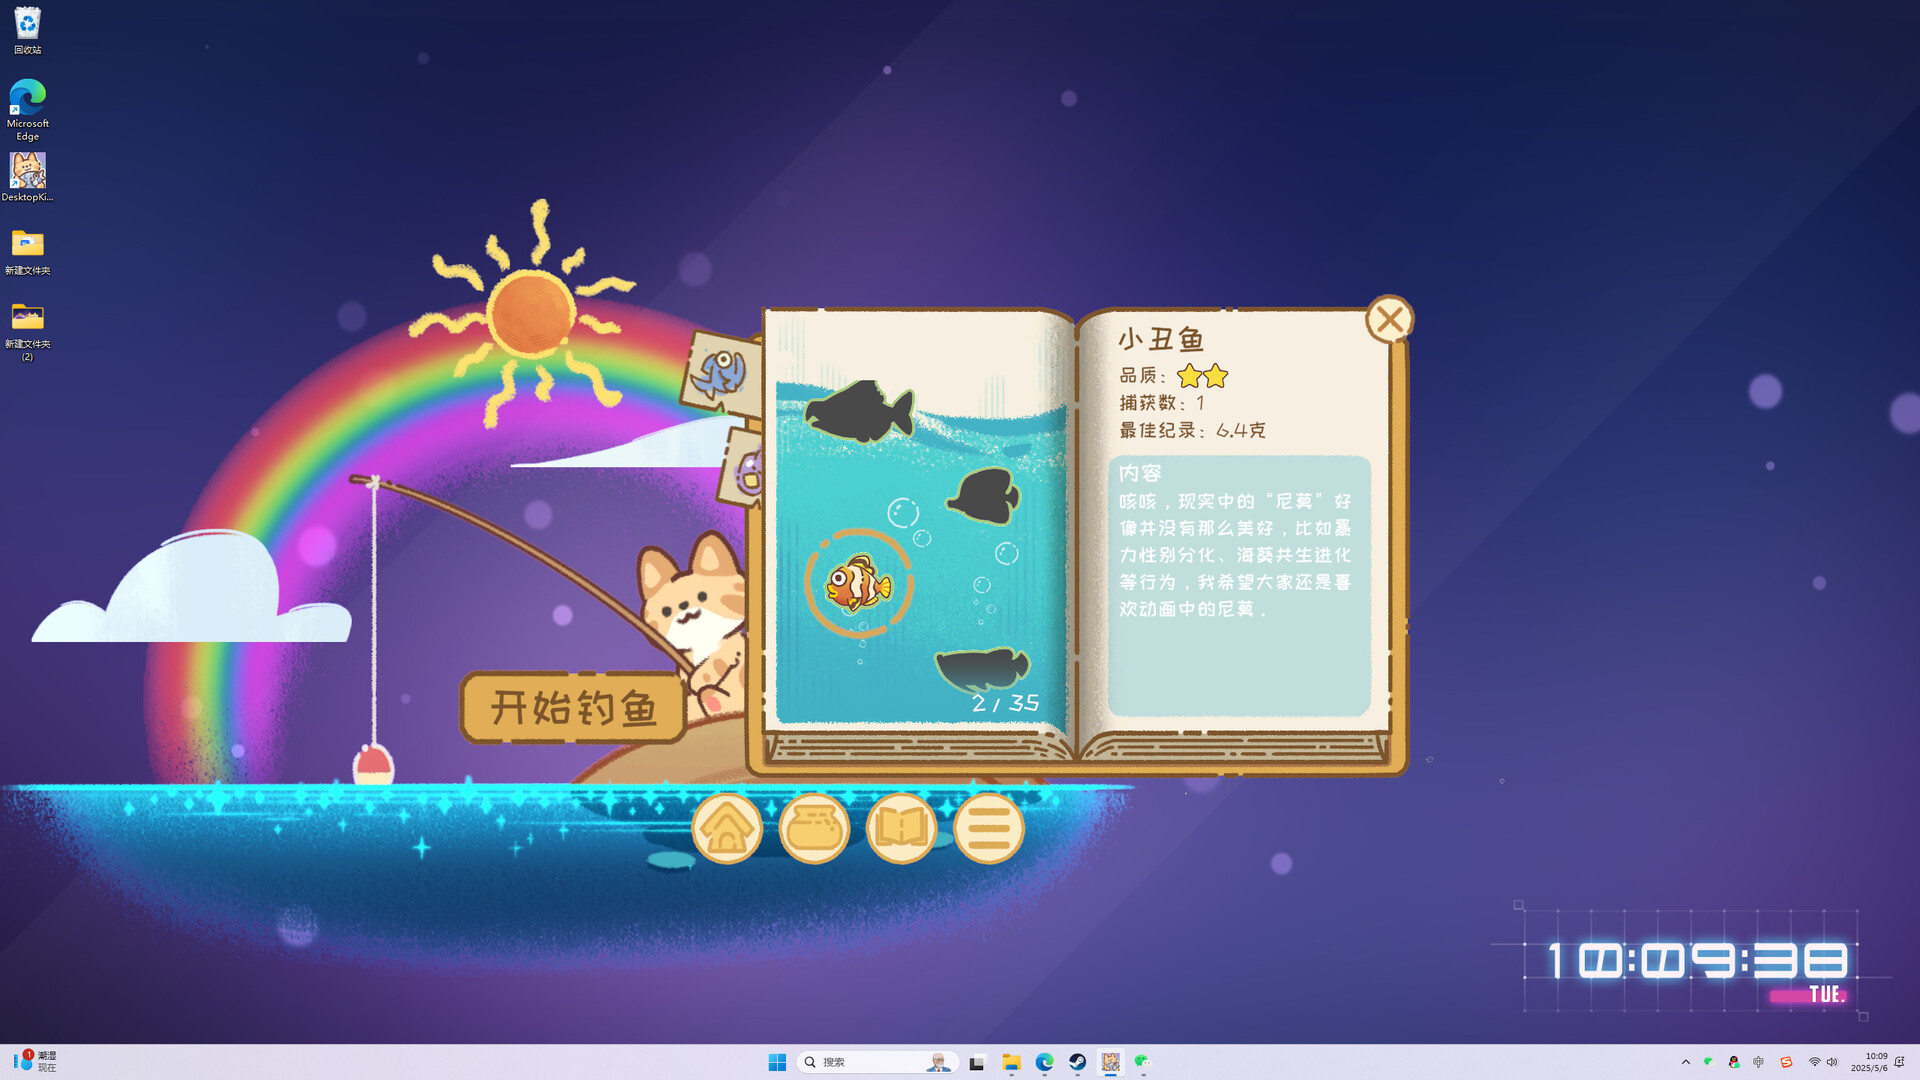The width and height of the screenshot is (1920, 1080).
Task: Select the top locked fish silhouette
Action: point(859,410)
